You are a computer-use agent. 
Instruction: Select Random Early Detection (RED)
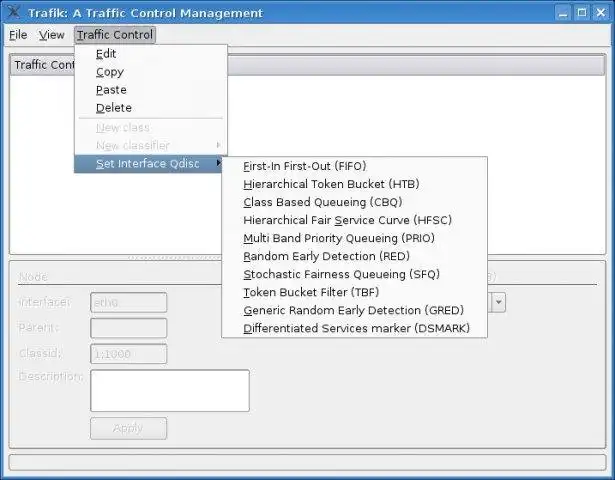[x=355, y=256]
